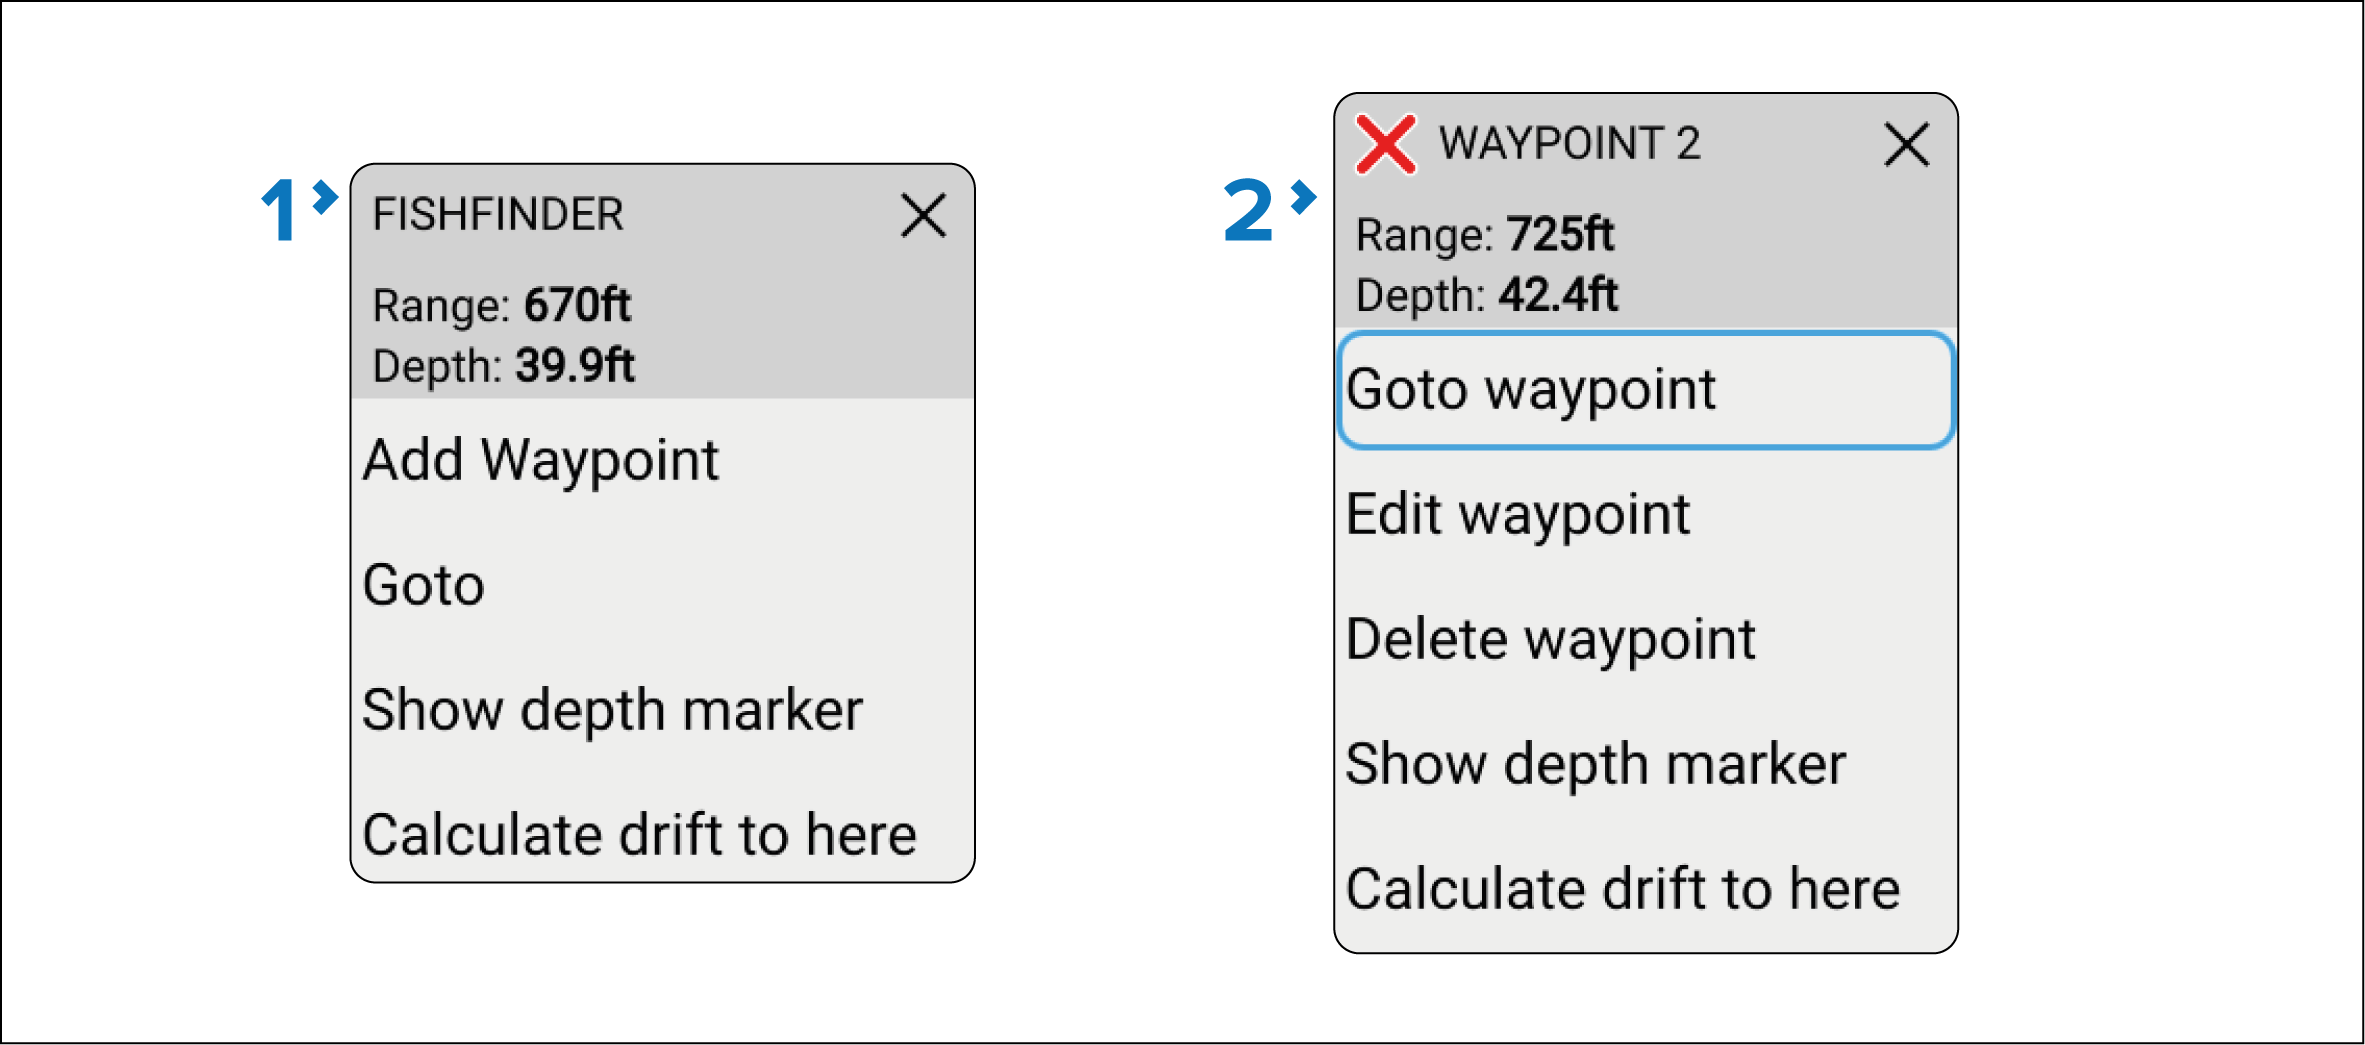Click the Depth 39.9ft readout
This screenshot has width=2365, height=1045.
503,366
